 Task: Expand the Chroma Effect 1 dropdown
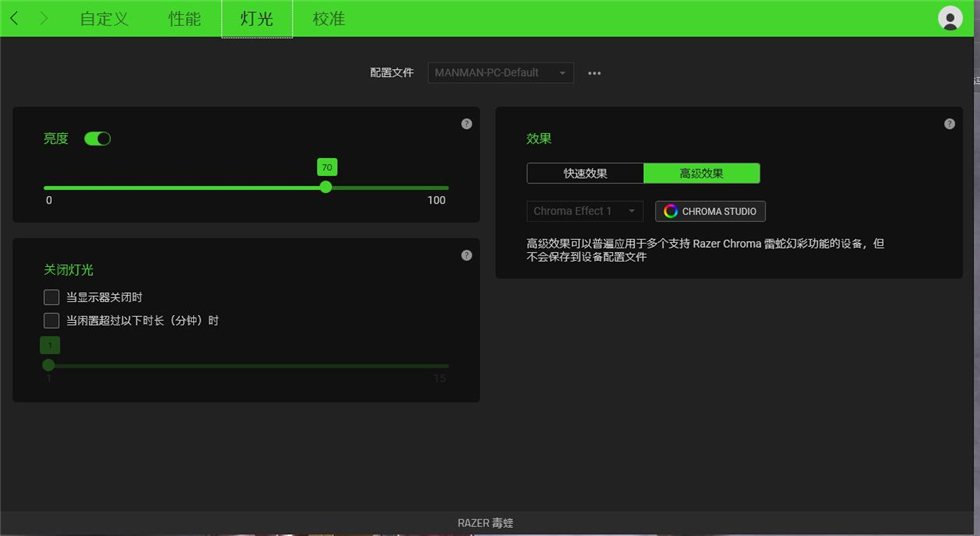pyautogui.click(x=584, y=211)
